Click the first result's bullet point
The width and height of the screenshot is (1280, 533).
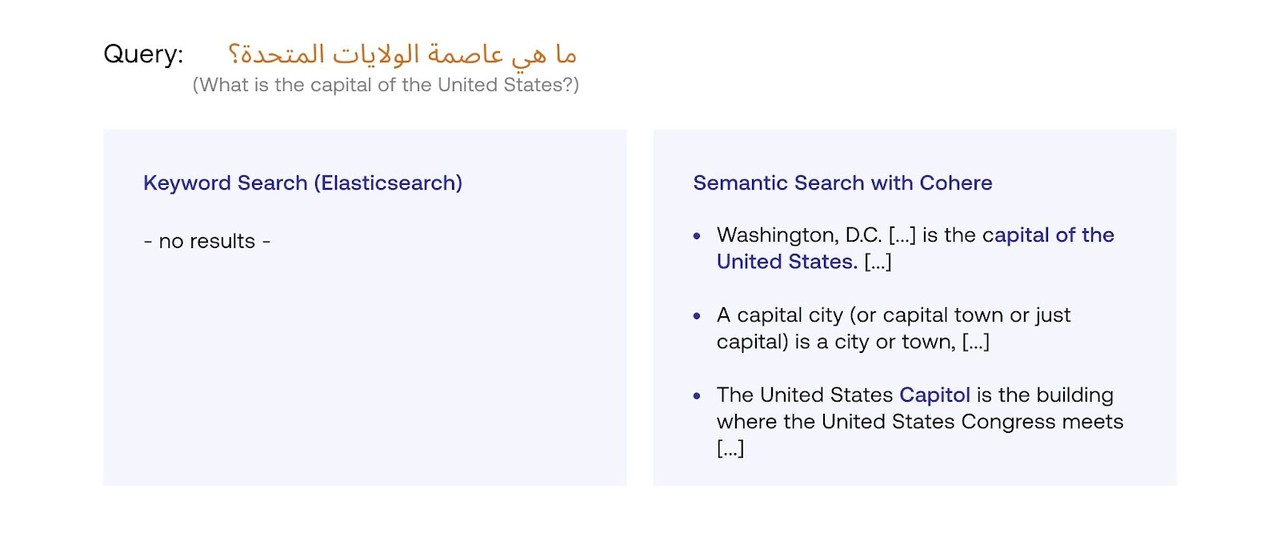[x=697, y=236]
